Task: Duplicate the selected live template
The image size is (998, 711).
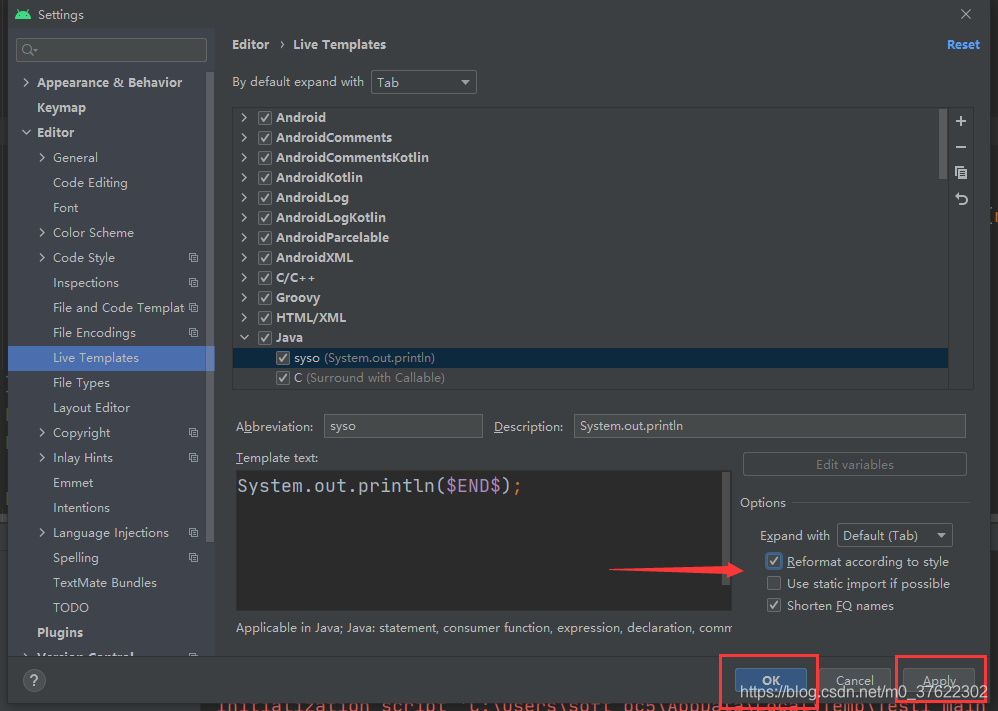Action: point(960,172)
